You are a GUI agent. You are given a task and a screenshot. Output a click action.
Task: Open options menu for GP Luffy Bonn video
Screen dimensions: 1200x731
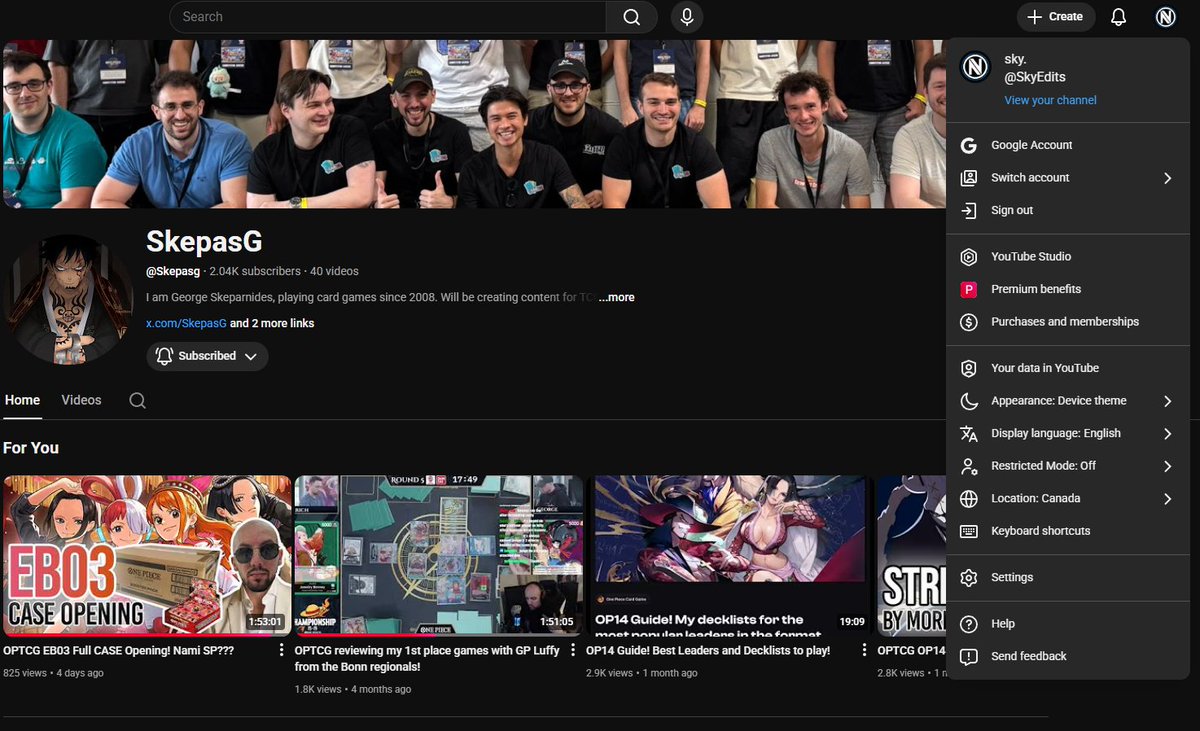[x=573, y=650]
